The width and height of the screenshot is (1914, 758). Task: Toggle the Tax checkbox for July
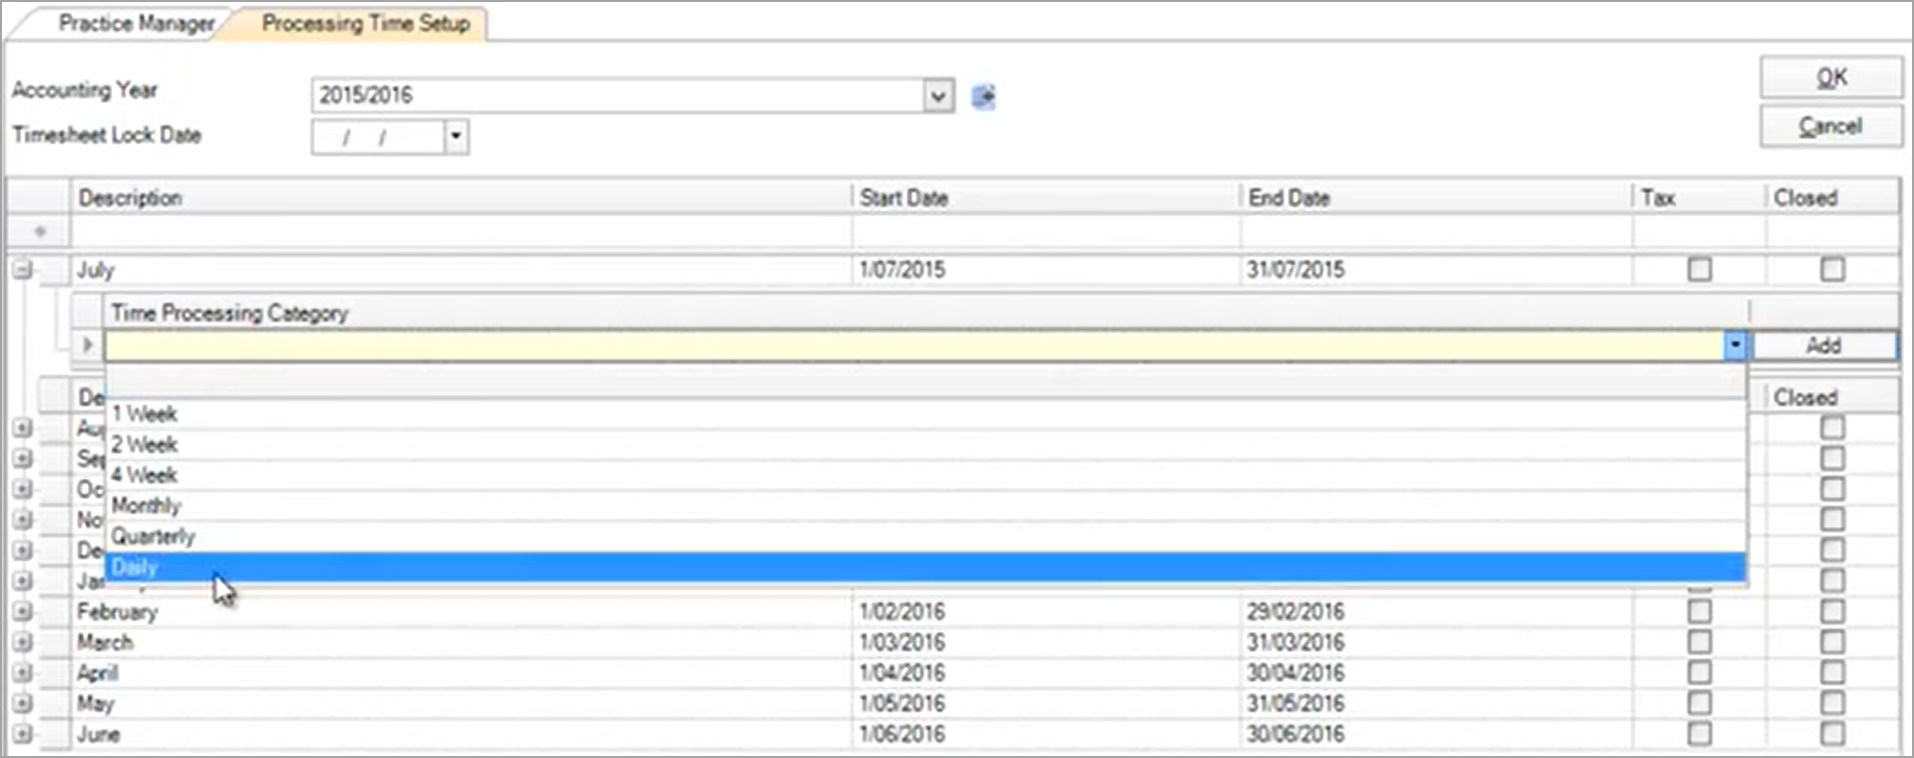[1699, 269]
